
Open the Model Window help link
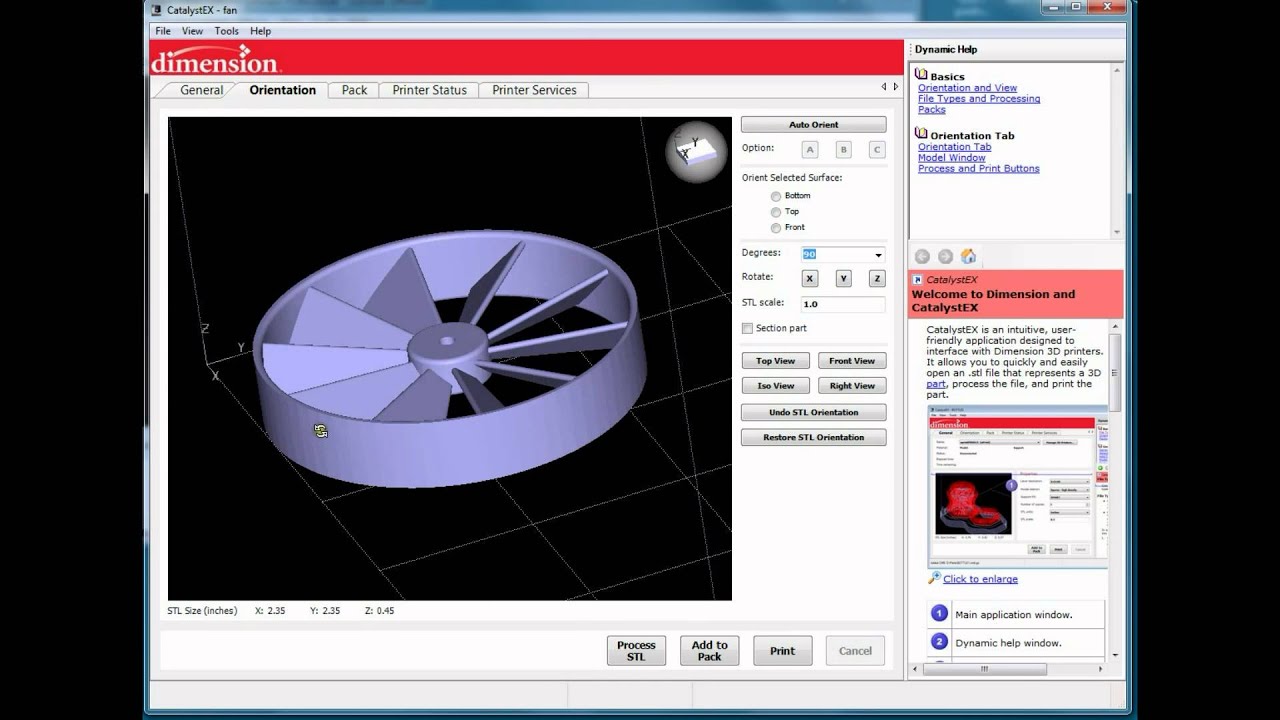click(x=952, y=158)
